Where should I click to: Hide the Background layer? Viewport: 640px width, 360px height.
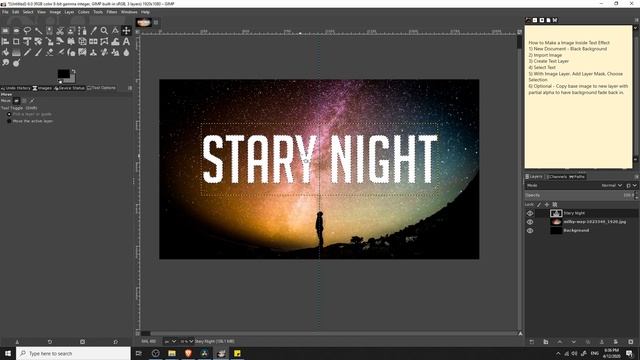coord(530,231)
